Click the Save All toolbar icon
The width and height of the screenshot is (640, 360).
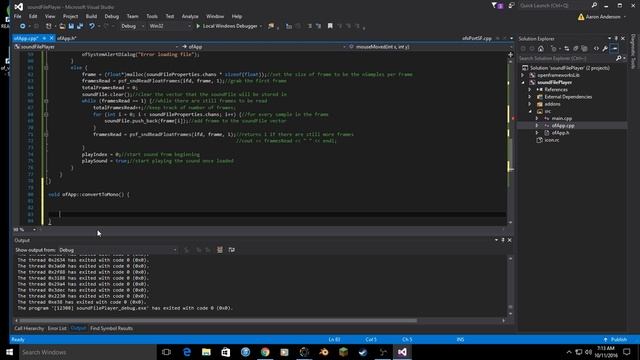click(80, 26)
